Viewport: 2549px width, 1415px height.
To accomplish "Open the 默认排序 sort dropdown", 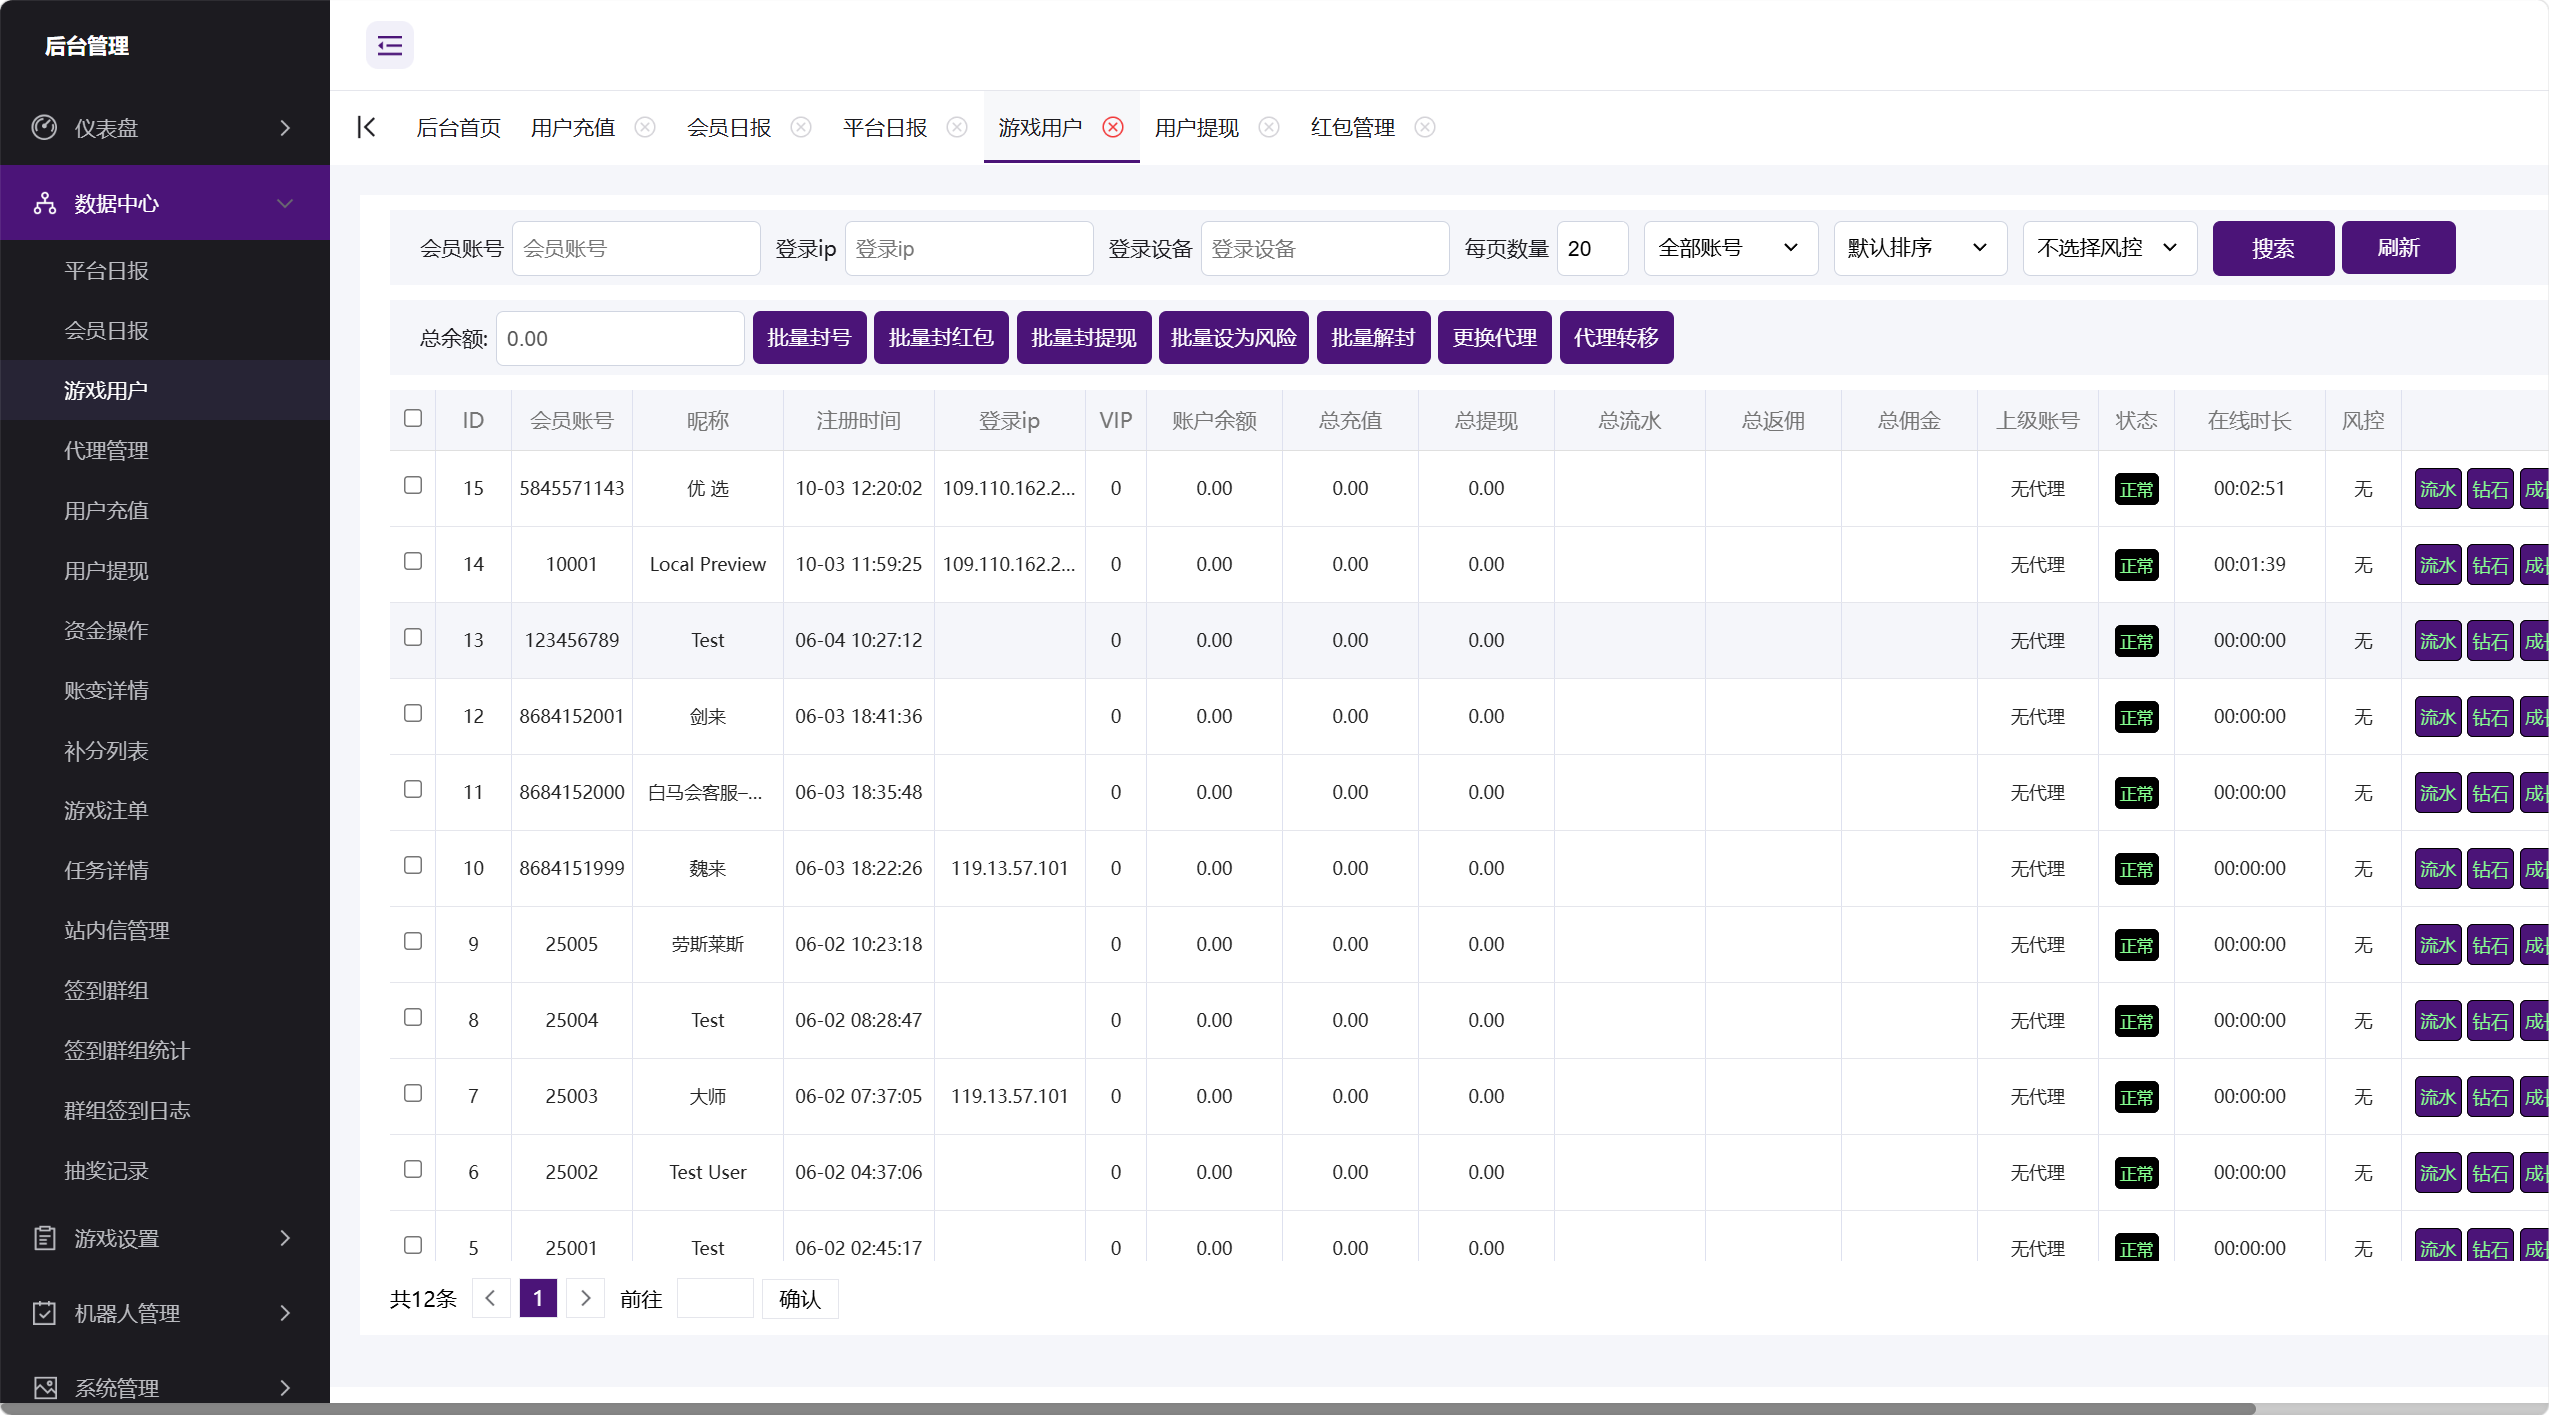I will pos(1920,248).
